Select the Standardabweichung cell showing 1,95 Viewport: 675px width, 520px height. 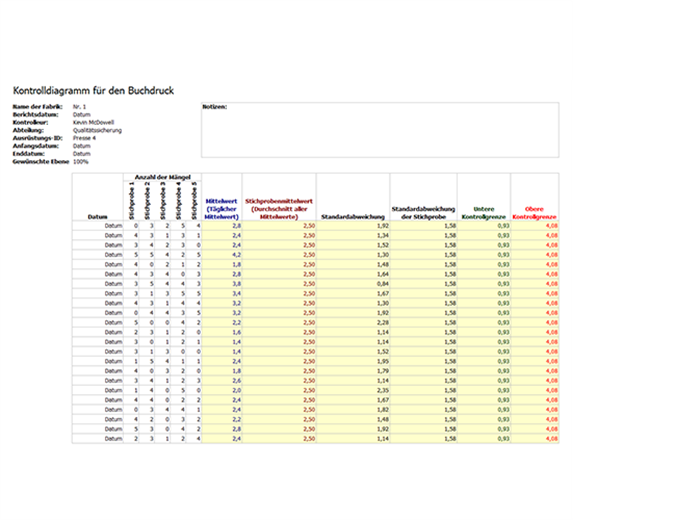pyautogui.click(x=353, y=361)
